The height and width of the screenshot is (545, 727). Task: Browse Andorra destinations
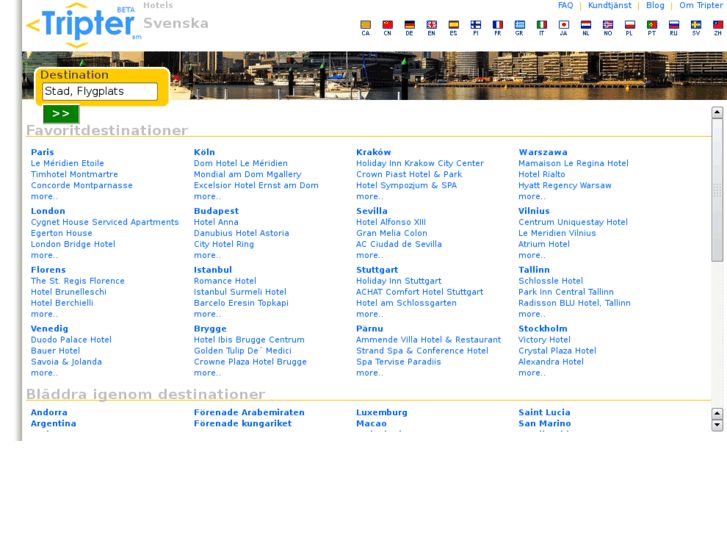(x=49, y=413)
